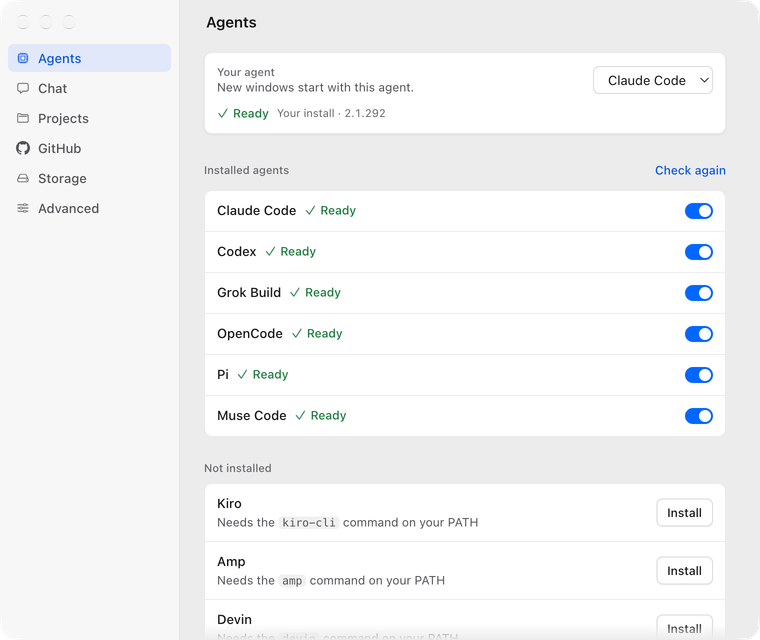This screenshot has height=640, width=760.
Task: Open the Agents settings section
Action: pos(90,58)
